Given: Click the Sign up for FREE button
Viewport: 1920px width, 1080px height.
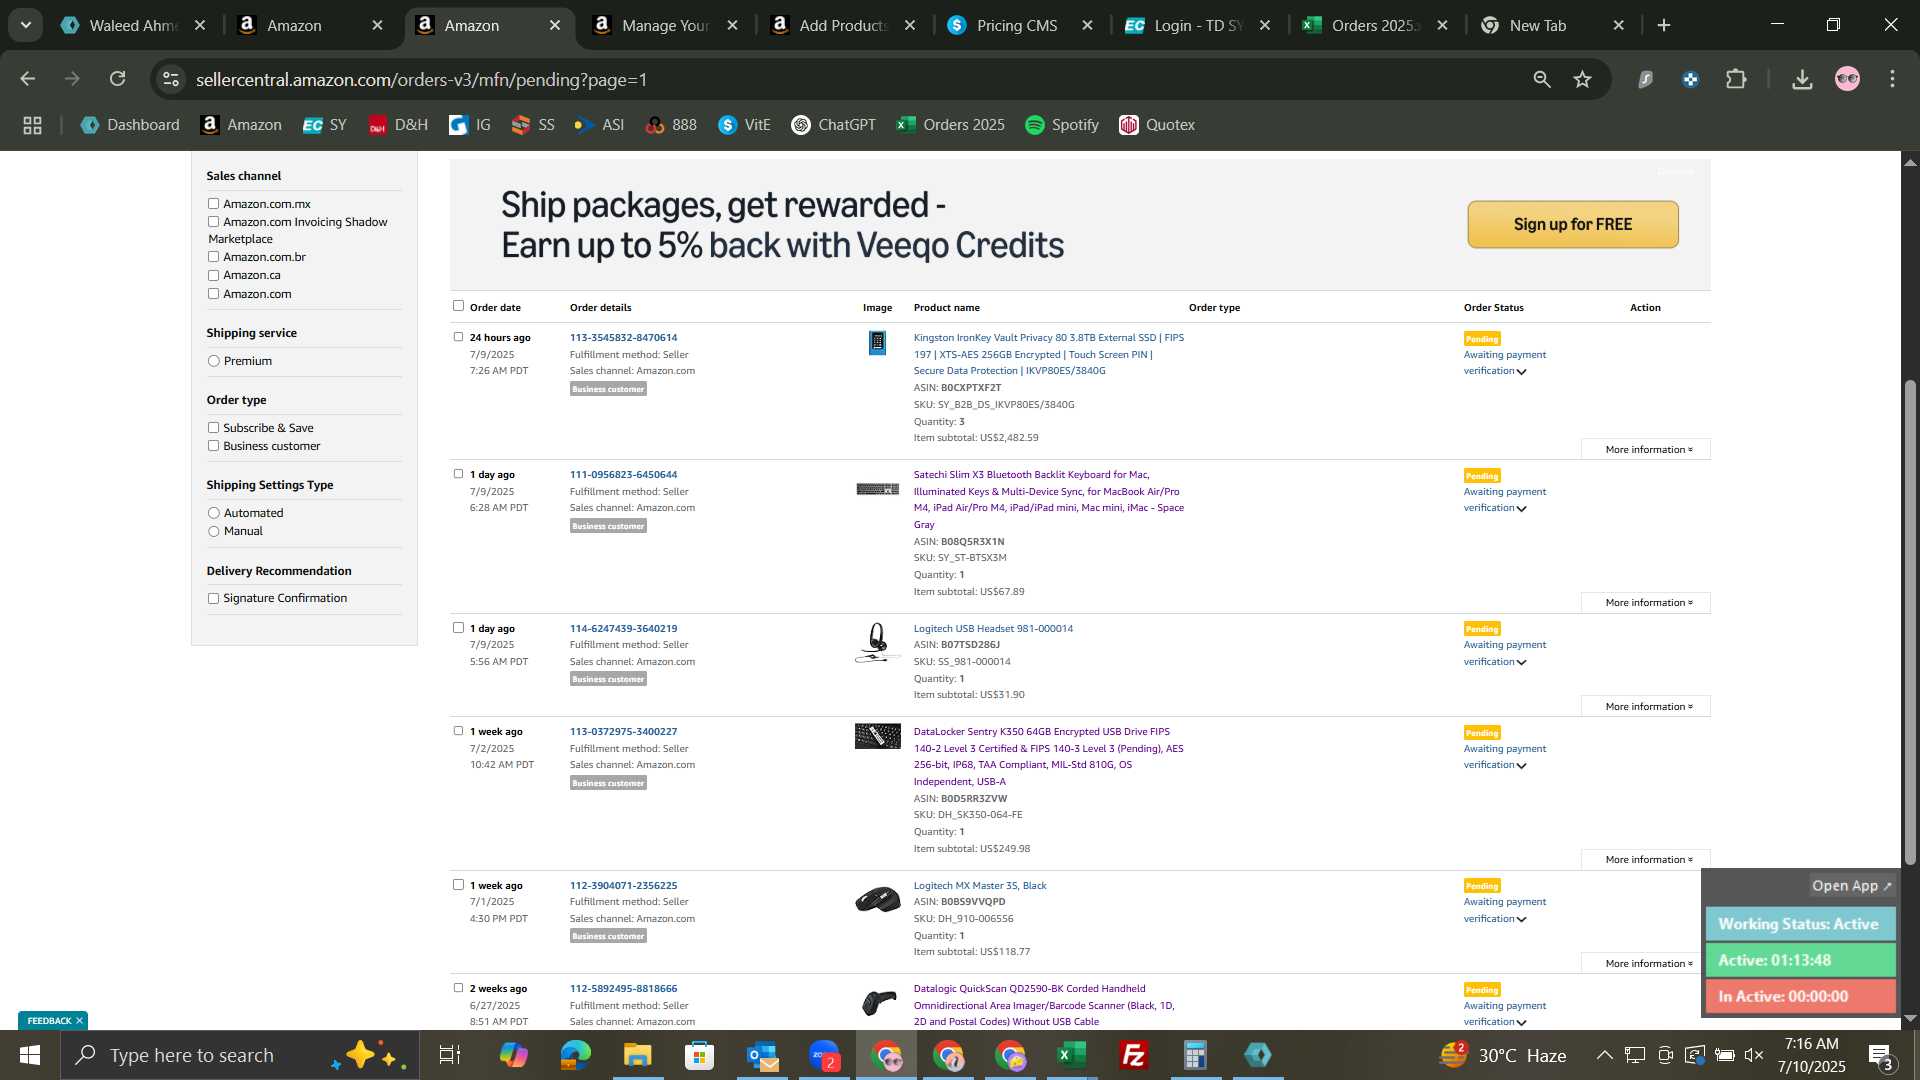Looking at the screenshot, I should [1573, 224].
